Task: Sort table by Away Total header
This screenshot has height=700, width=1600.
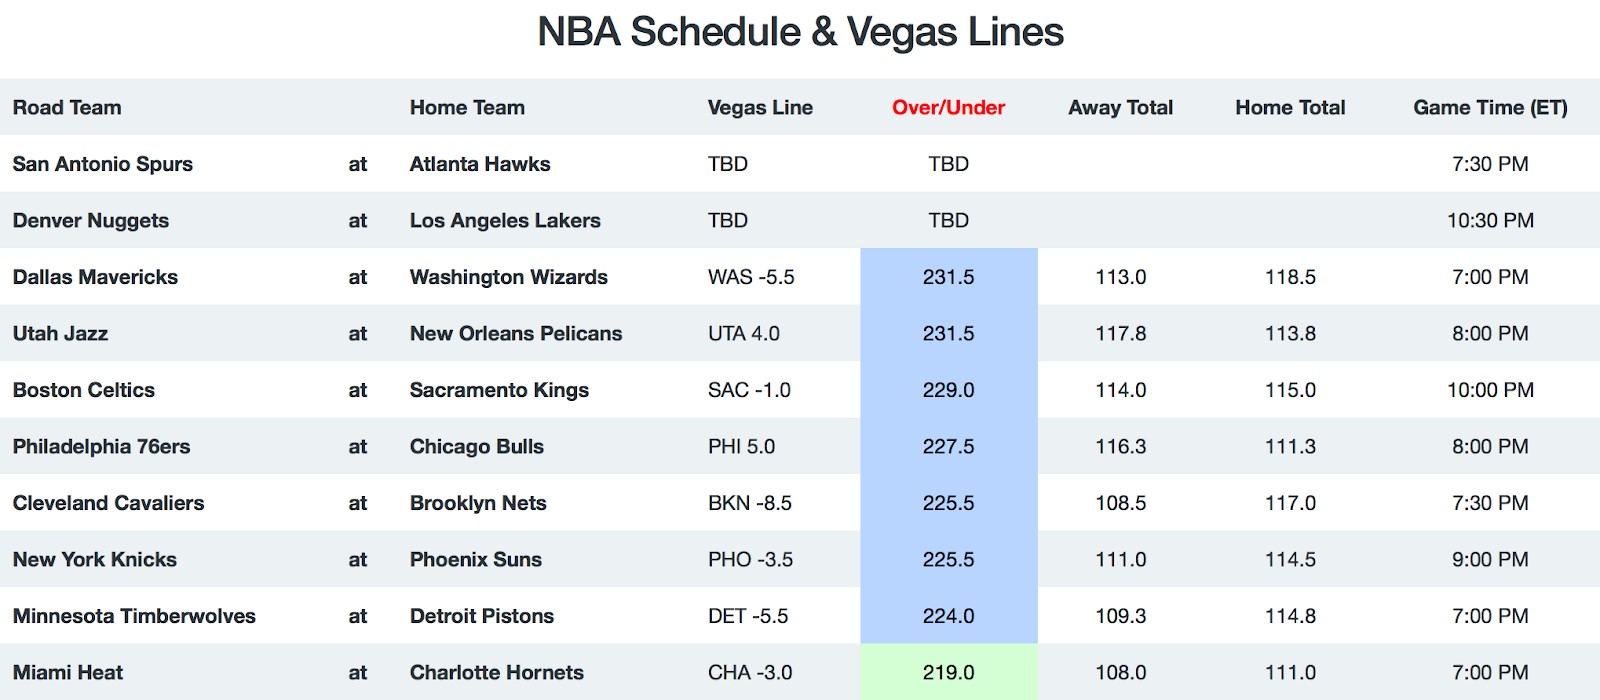Action: coord(1120,107)
